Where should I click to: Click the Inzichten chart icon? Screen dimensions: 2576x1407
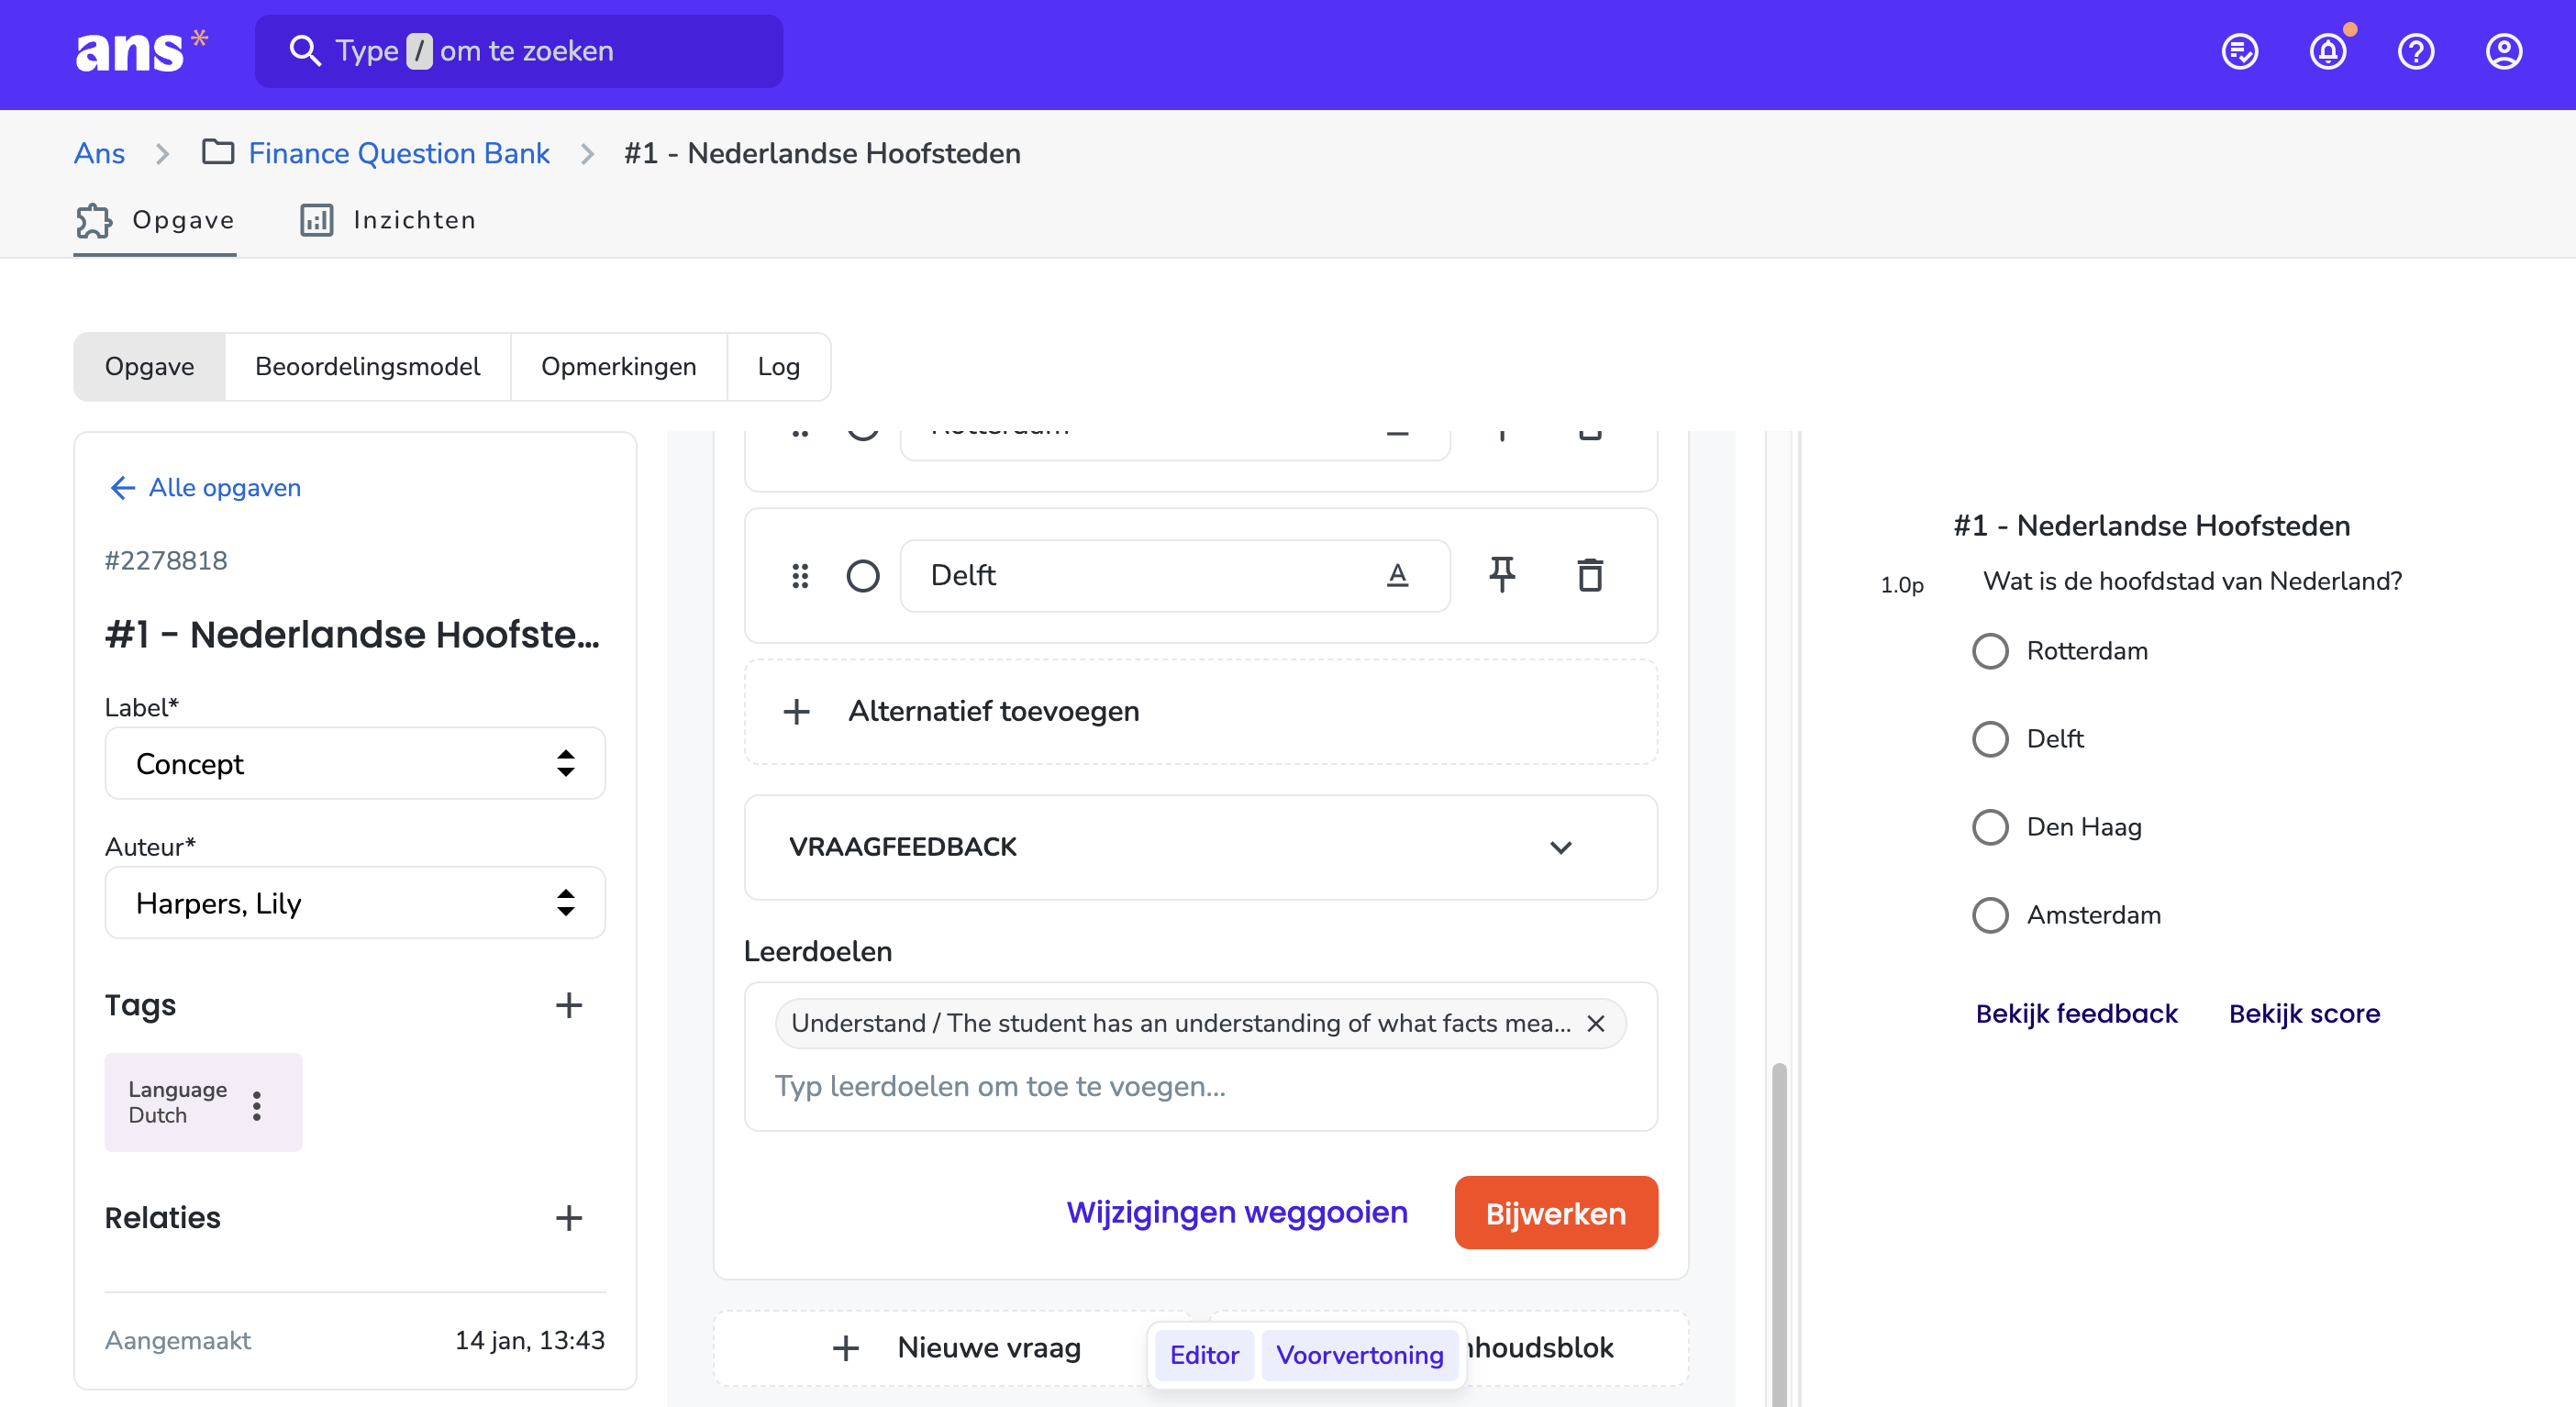317,220
